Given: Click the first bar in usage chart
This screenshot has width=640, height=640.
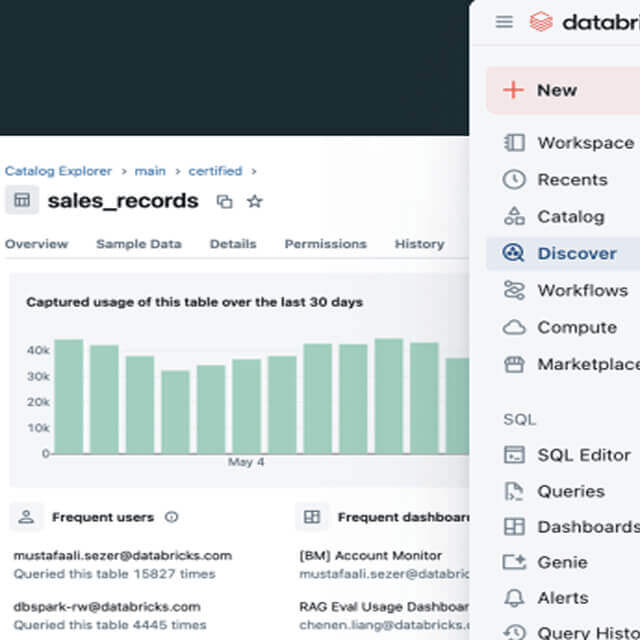Looking at the screenshot, I should tap(69, 396).
